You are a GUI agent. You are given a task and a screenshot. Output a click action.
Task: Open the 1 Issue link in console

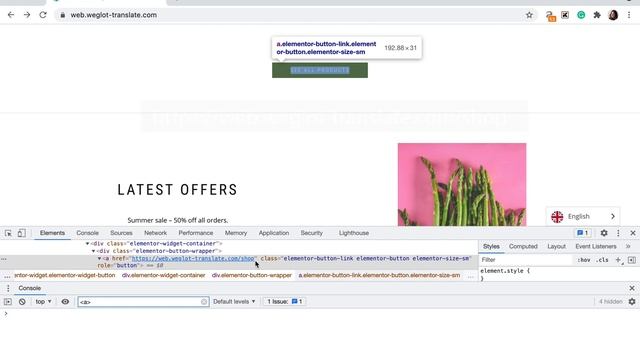284,302
